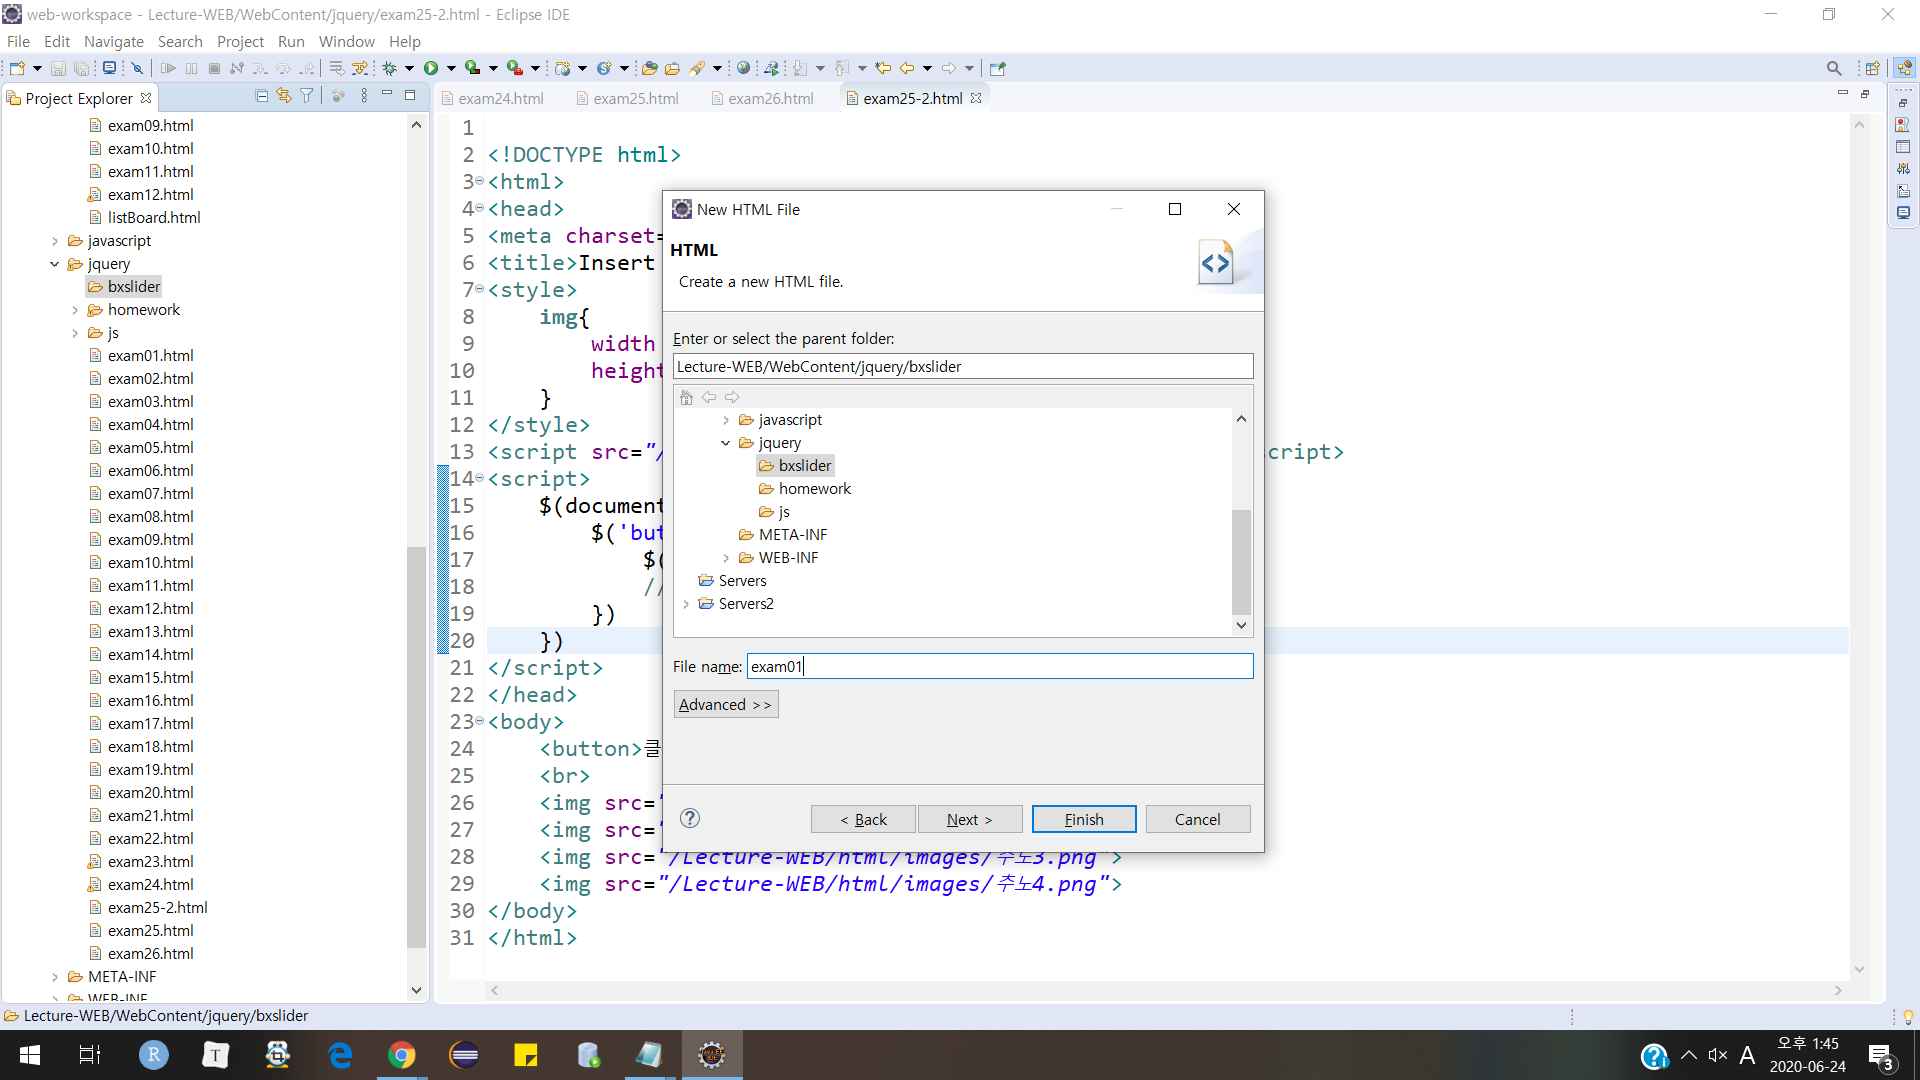Viewport: 1920px width, 1080px height.
Task: Open the Run dropdown arrow
Action: coord(451,68)
